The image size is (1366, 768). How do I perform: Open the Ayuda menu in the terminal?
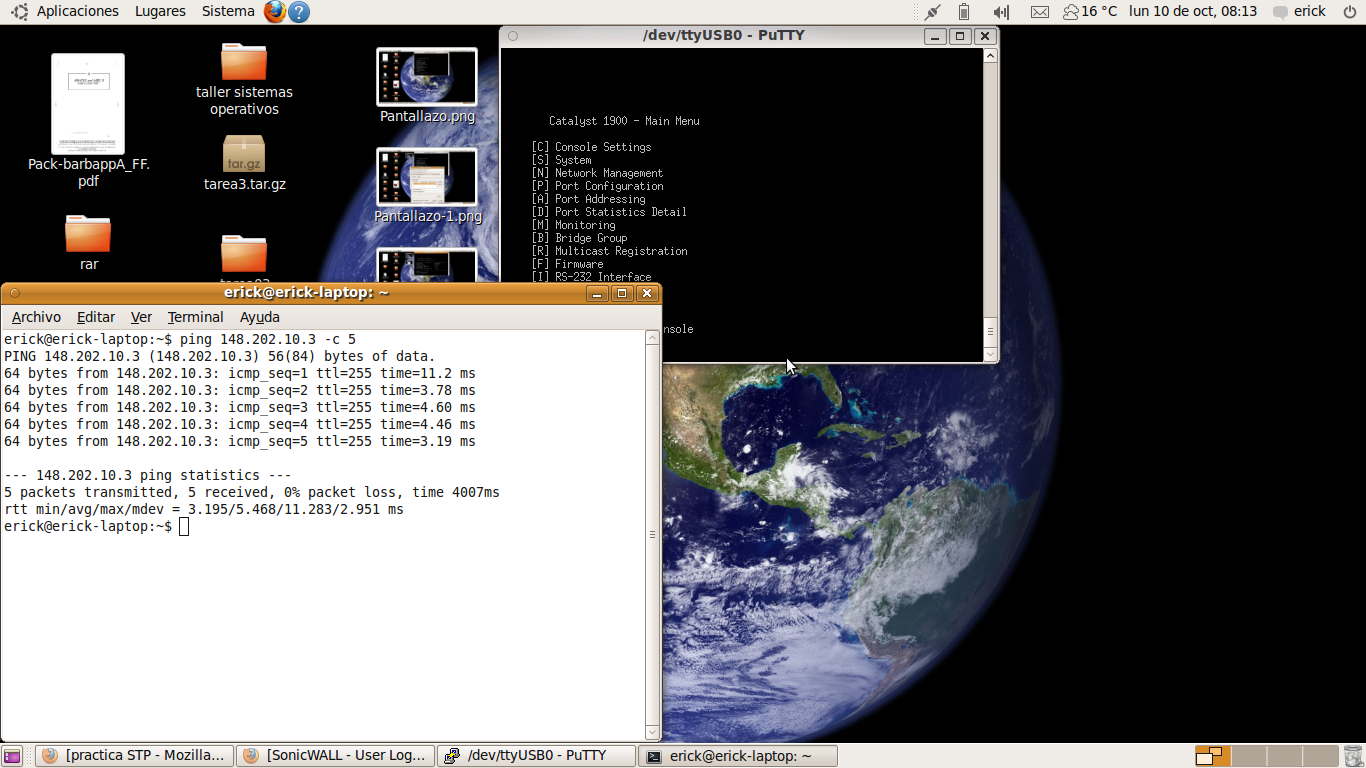[x=260, y=317]
